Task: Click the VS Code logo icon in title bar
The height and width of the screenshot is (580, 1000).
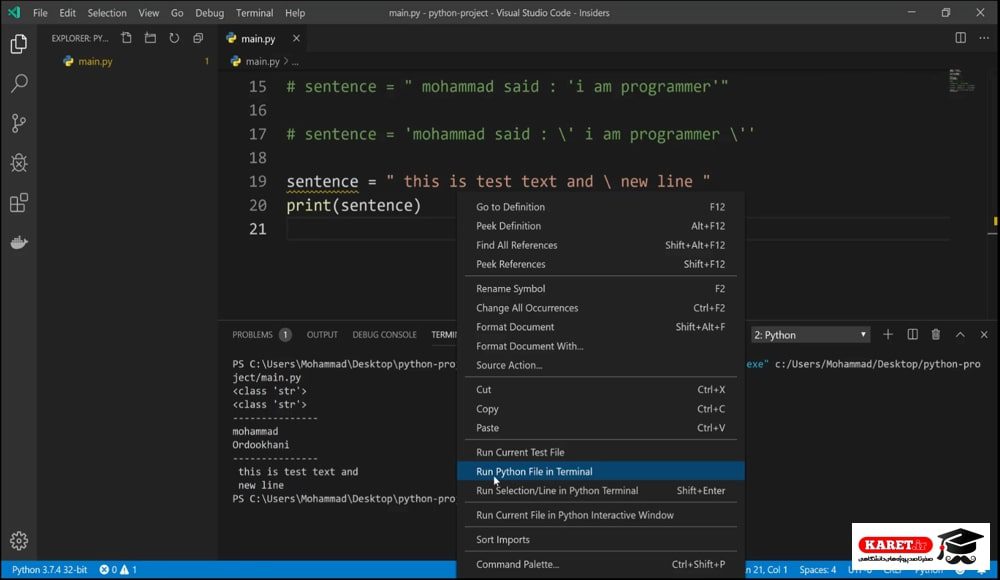Action: [x=14, y=13]
